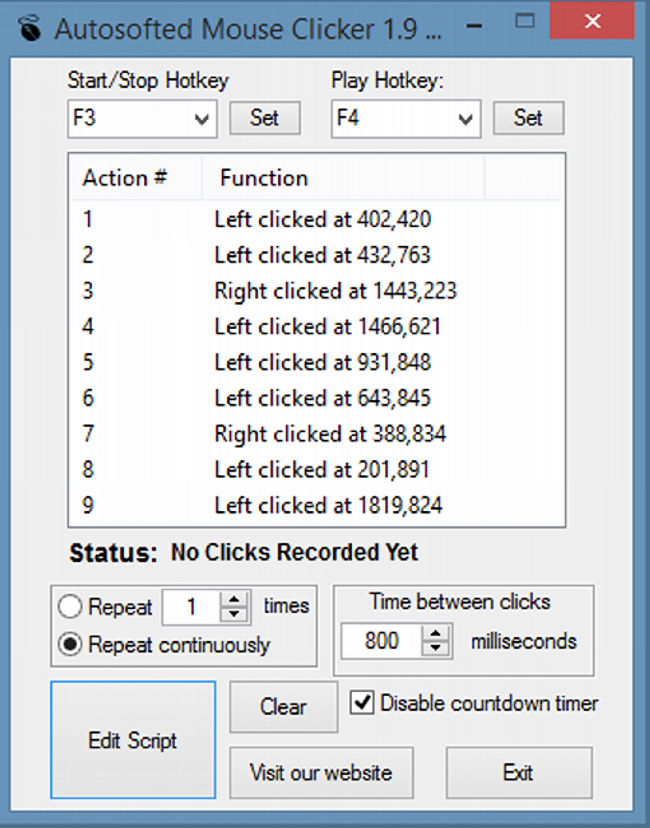Click the Exit button
The height and width of the screenshot is (828, 650).
pos(519,773)
